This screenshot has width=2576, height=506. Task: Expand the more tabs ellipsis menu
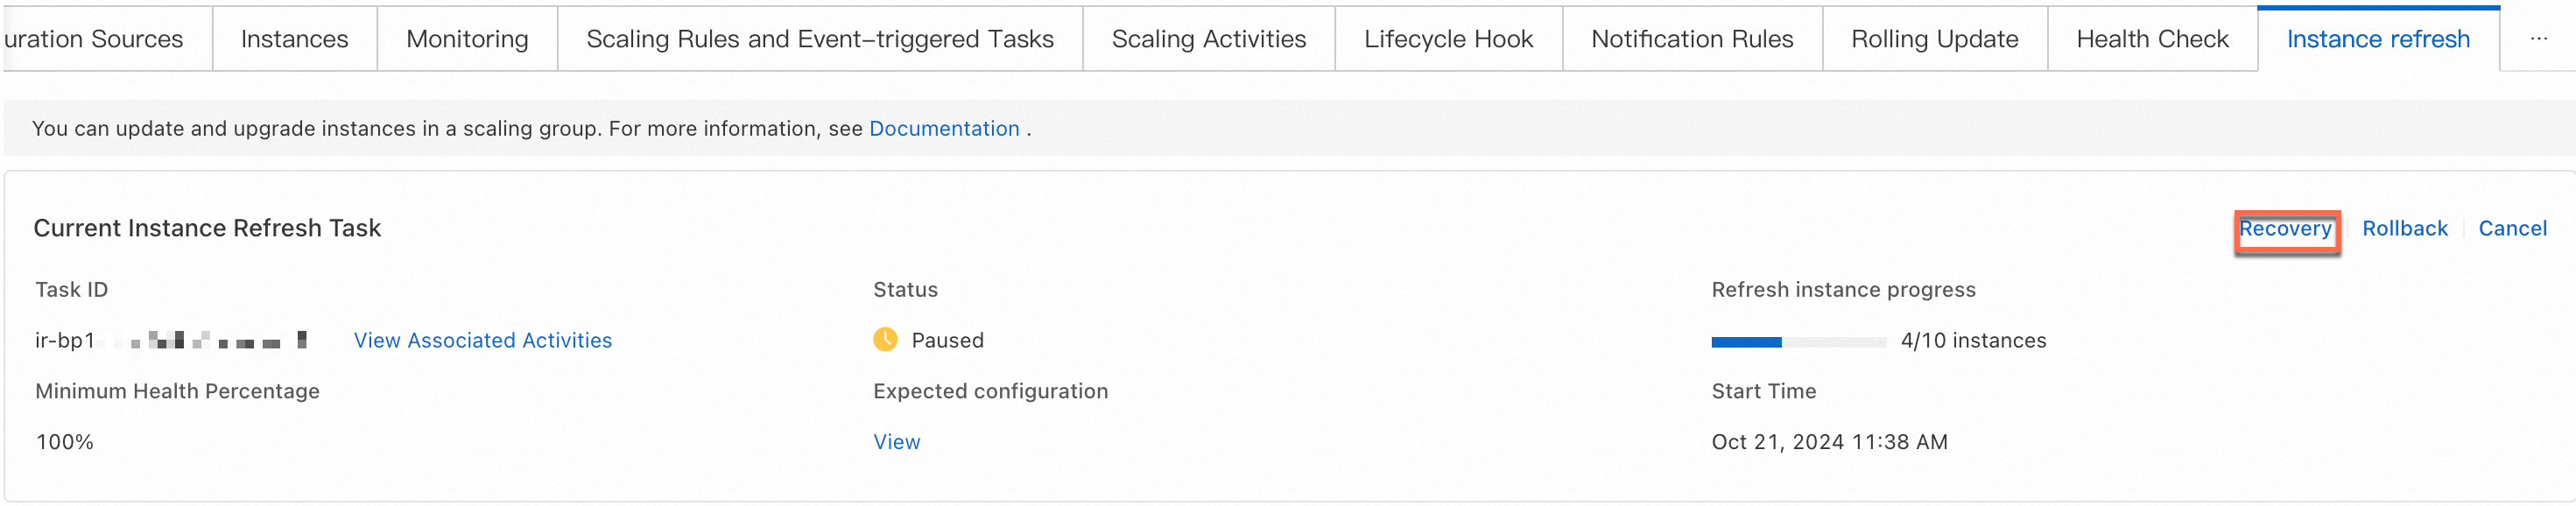click(2538, 39)
